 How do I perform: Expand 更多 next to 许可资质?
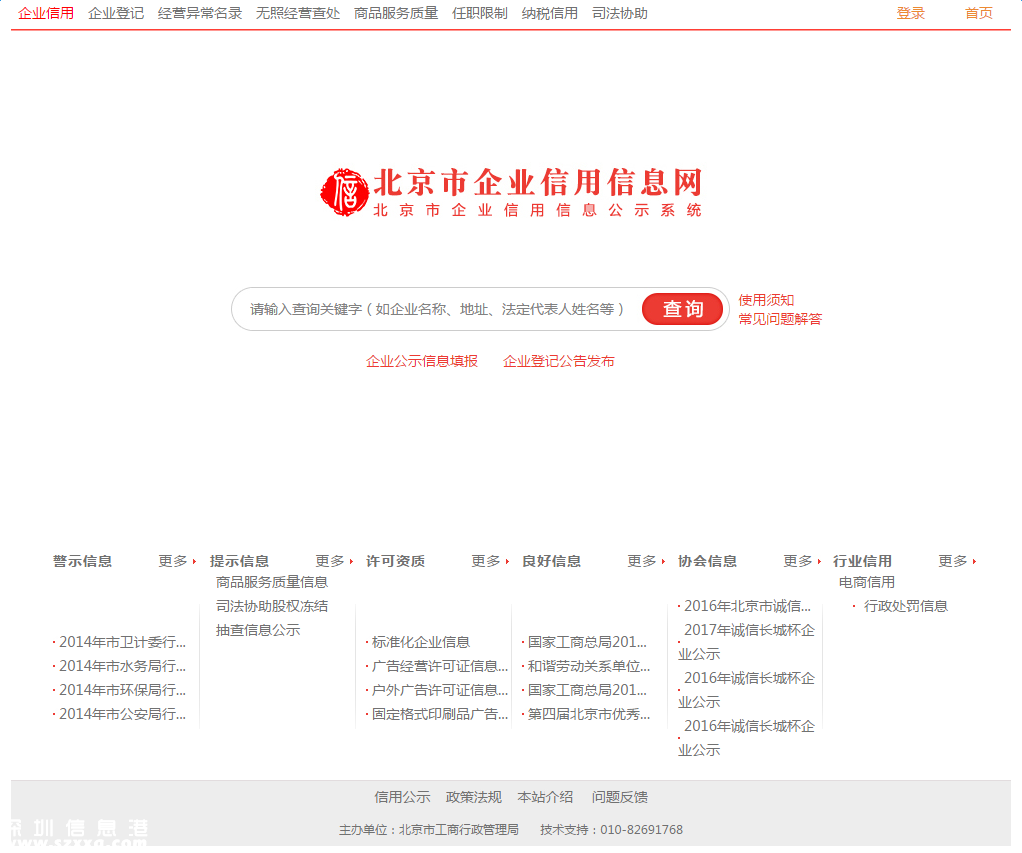click(489, 561)
